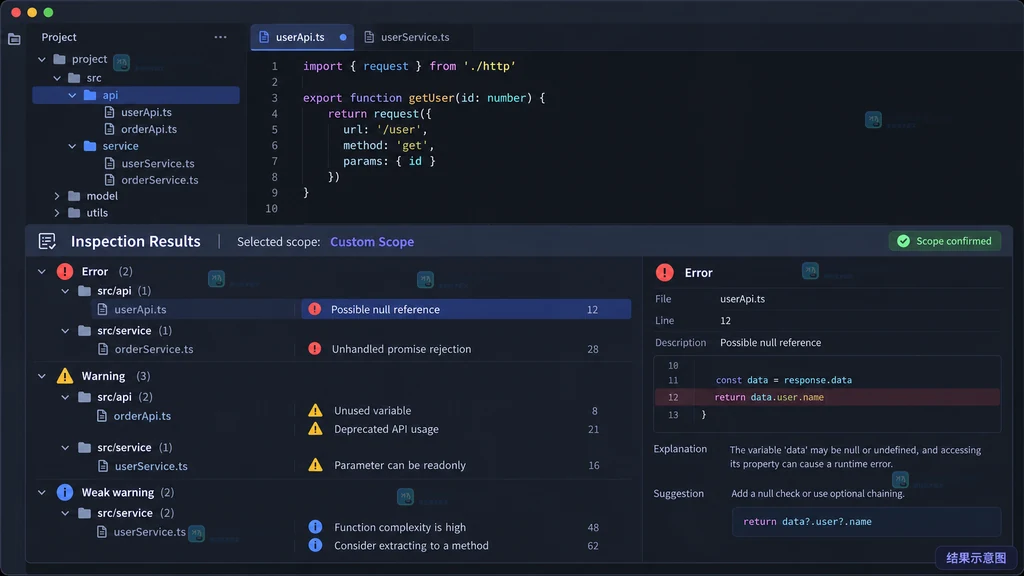Select Deprecated API usage warning
Image resolution: width=1024 pixels, height=576 pixels.
click(x=386, y=429)
